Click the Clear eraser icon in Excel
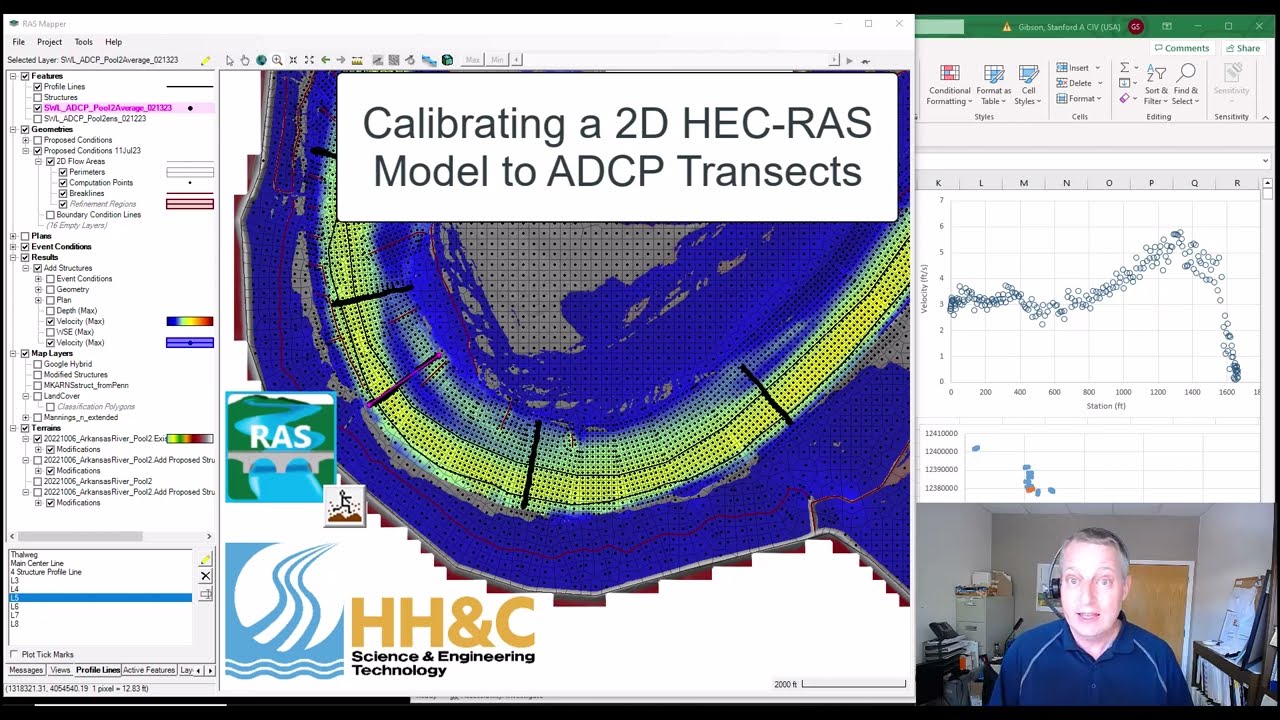Image resolution: width=1280 pixels, height=720 pixels. pyautogui.click(x=1125, y=98)
